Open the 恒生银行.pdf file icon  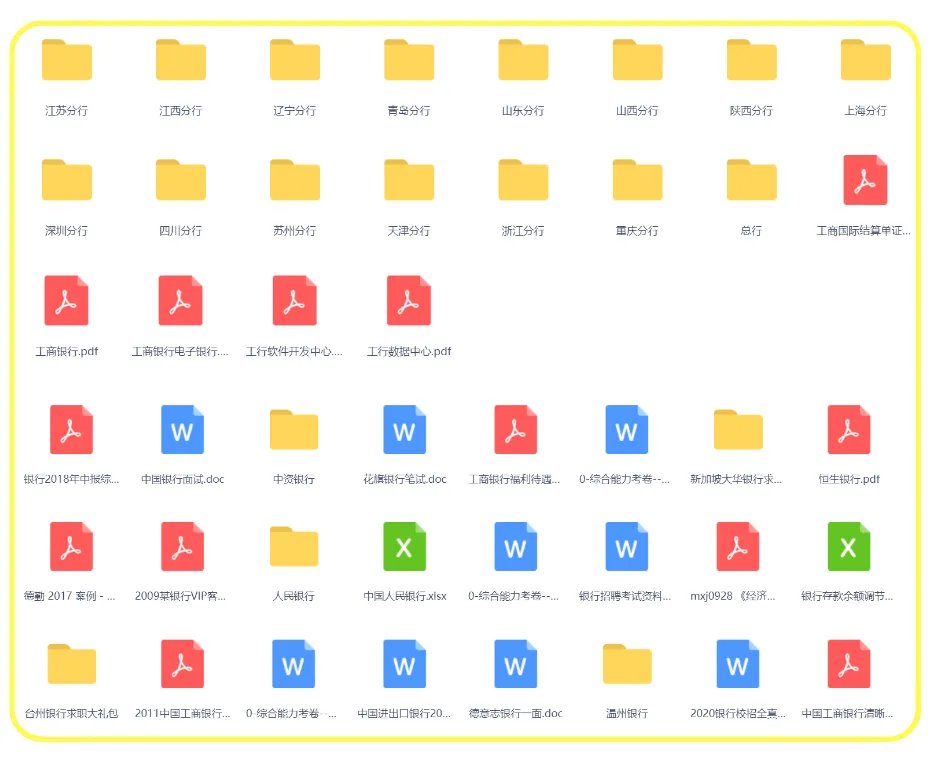[x=849, y=430]
